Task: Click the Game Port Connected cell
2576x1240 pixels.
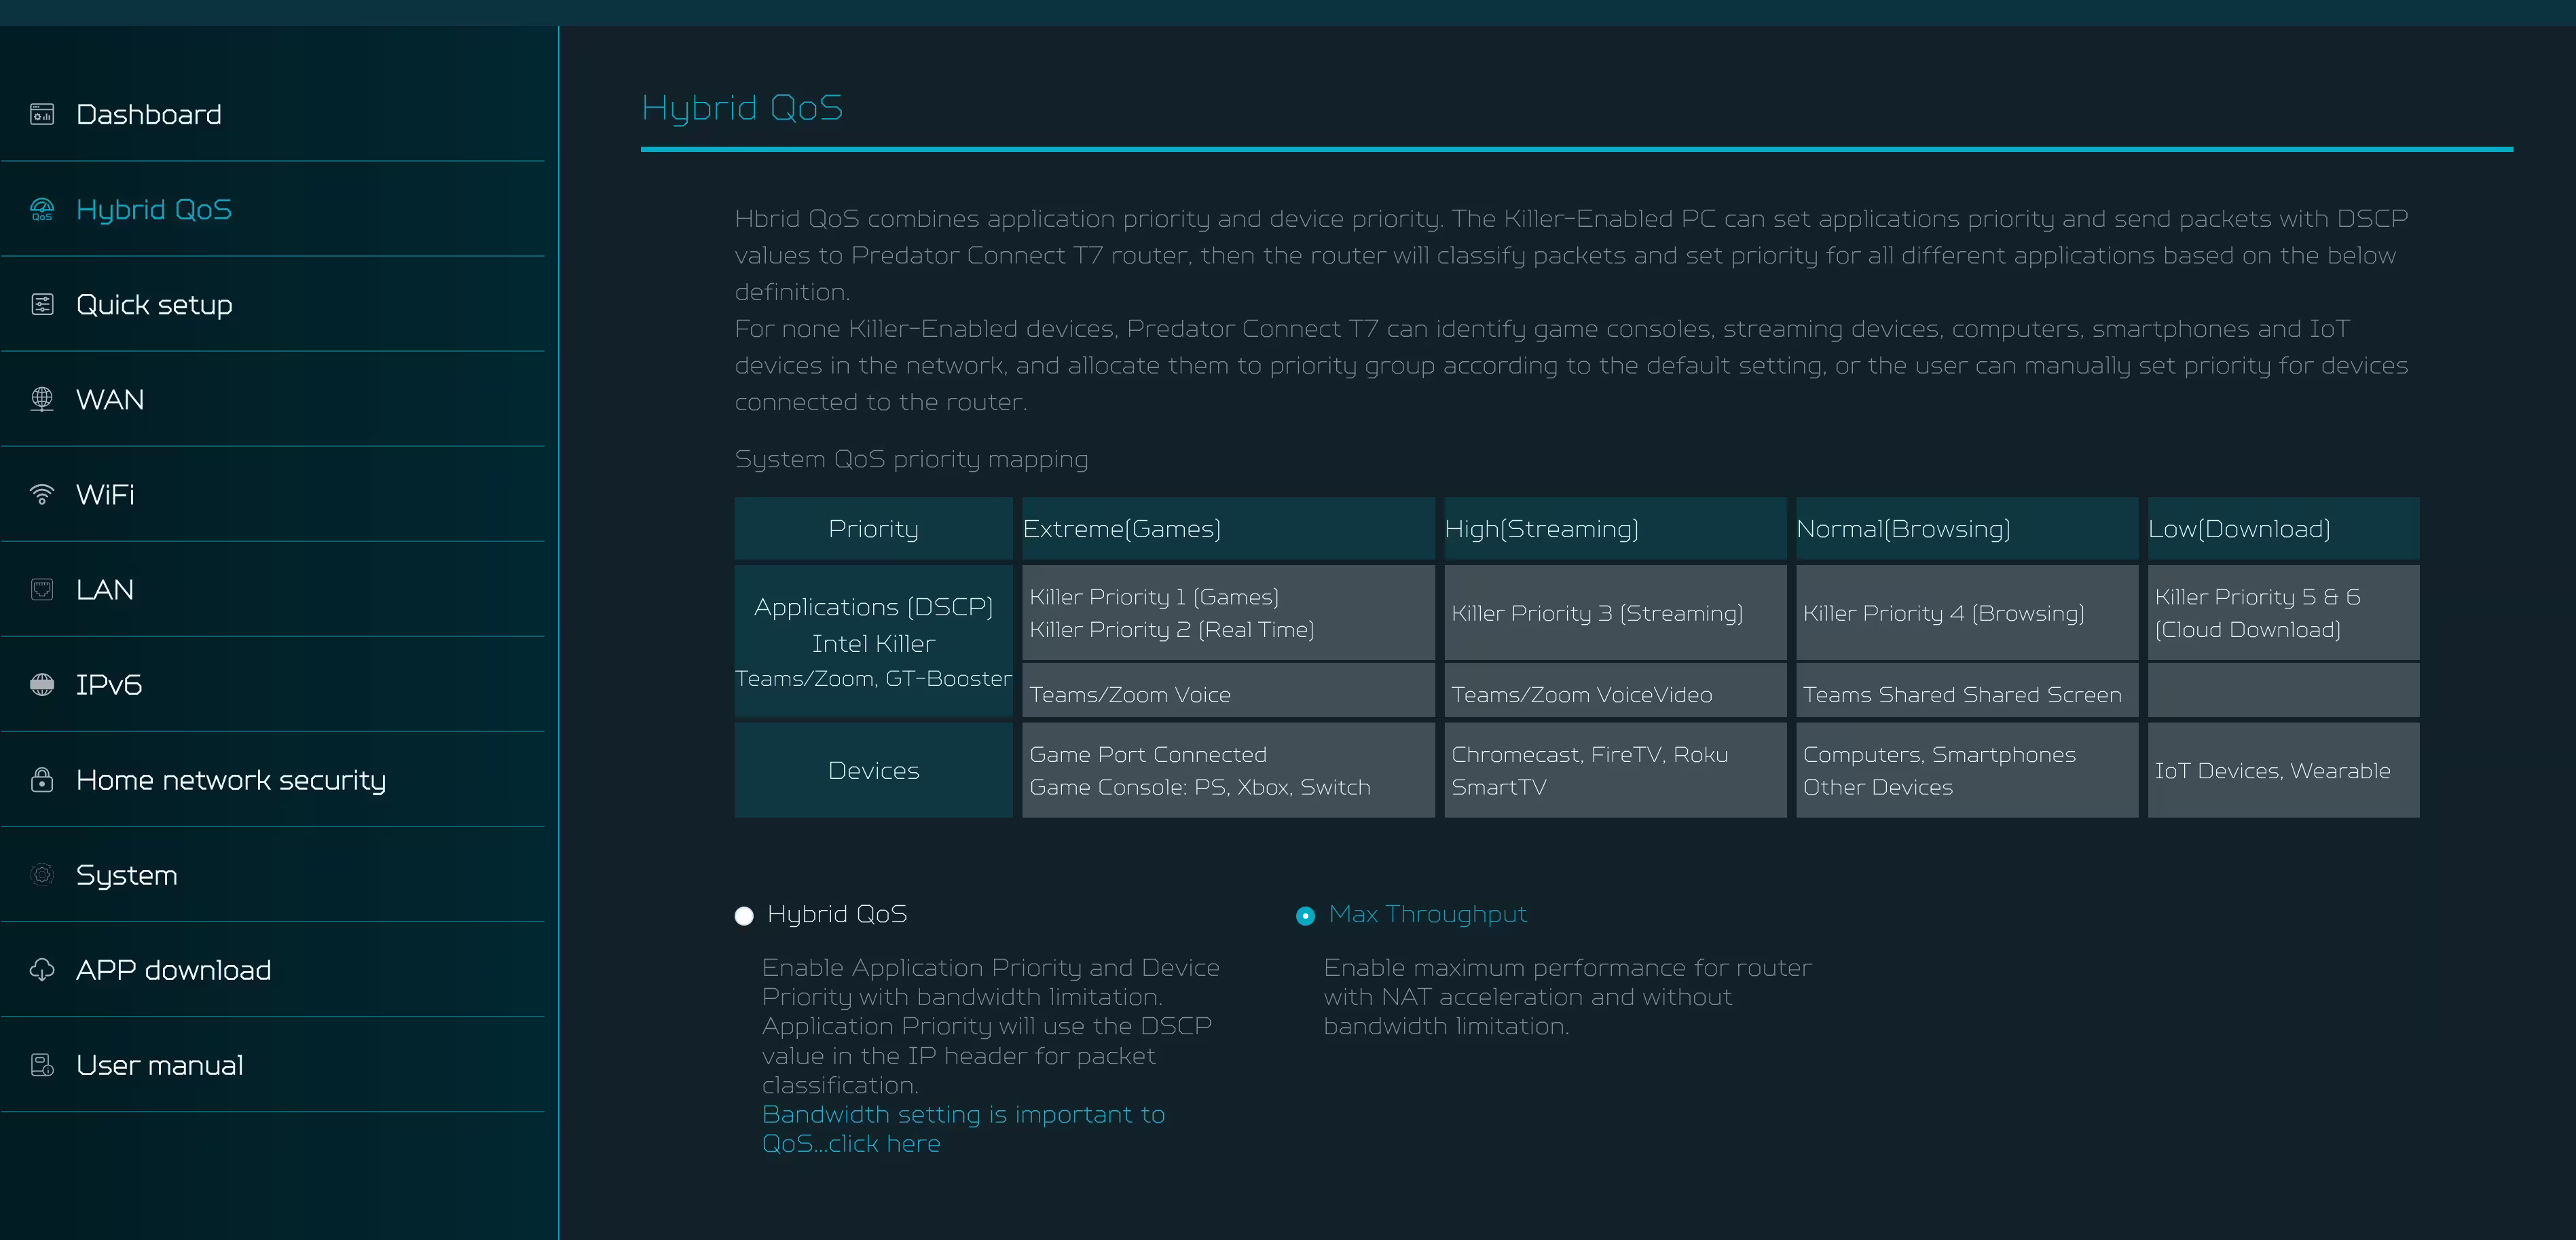Action: [1228, 770]
